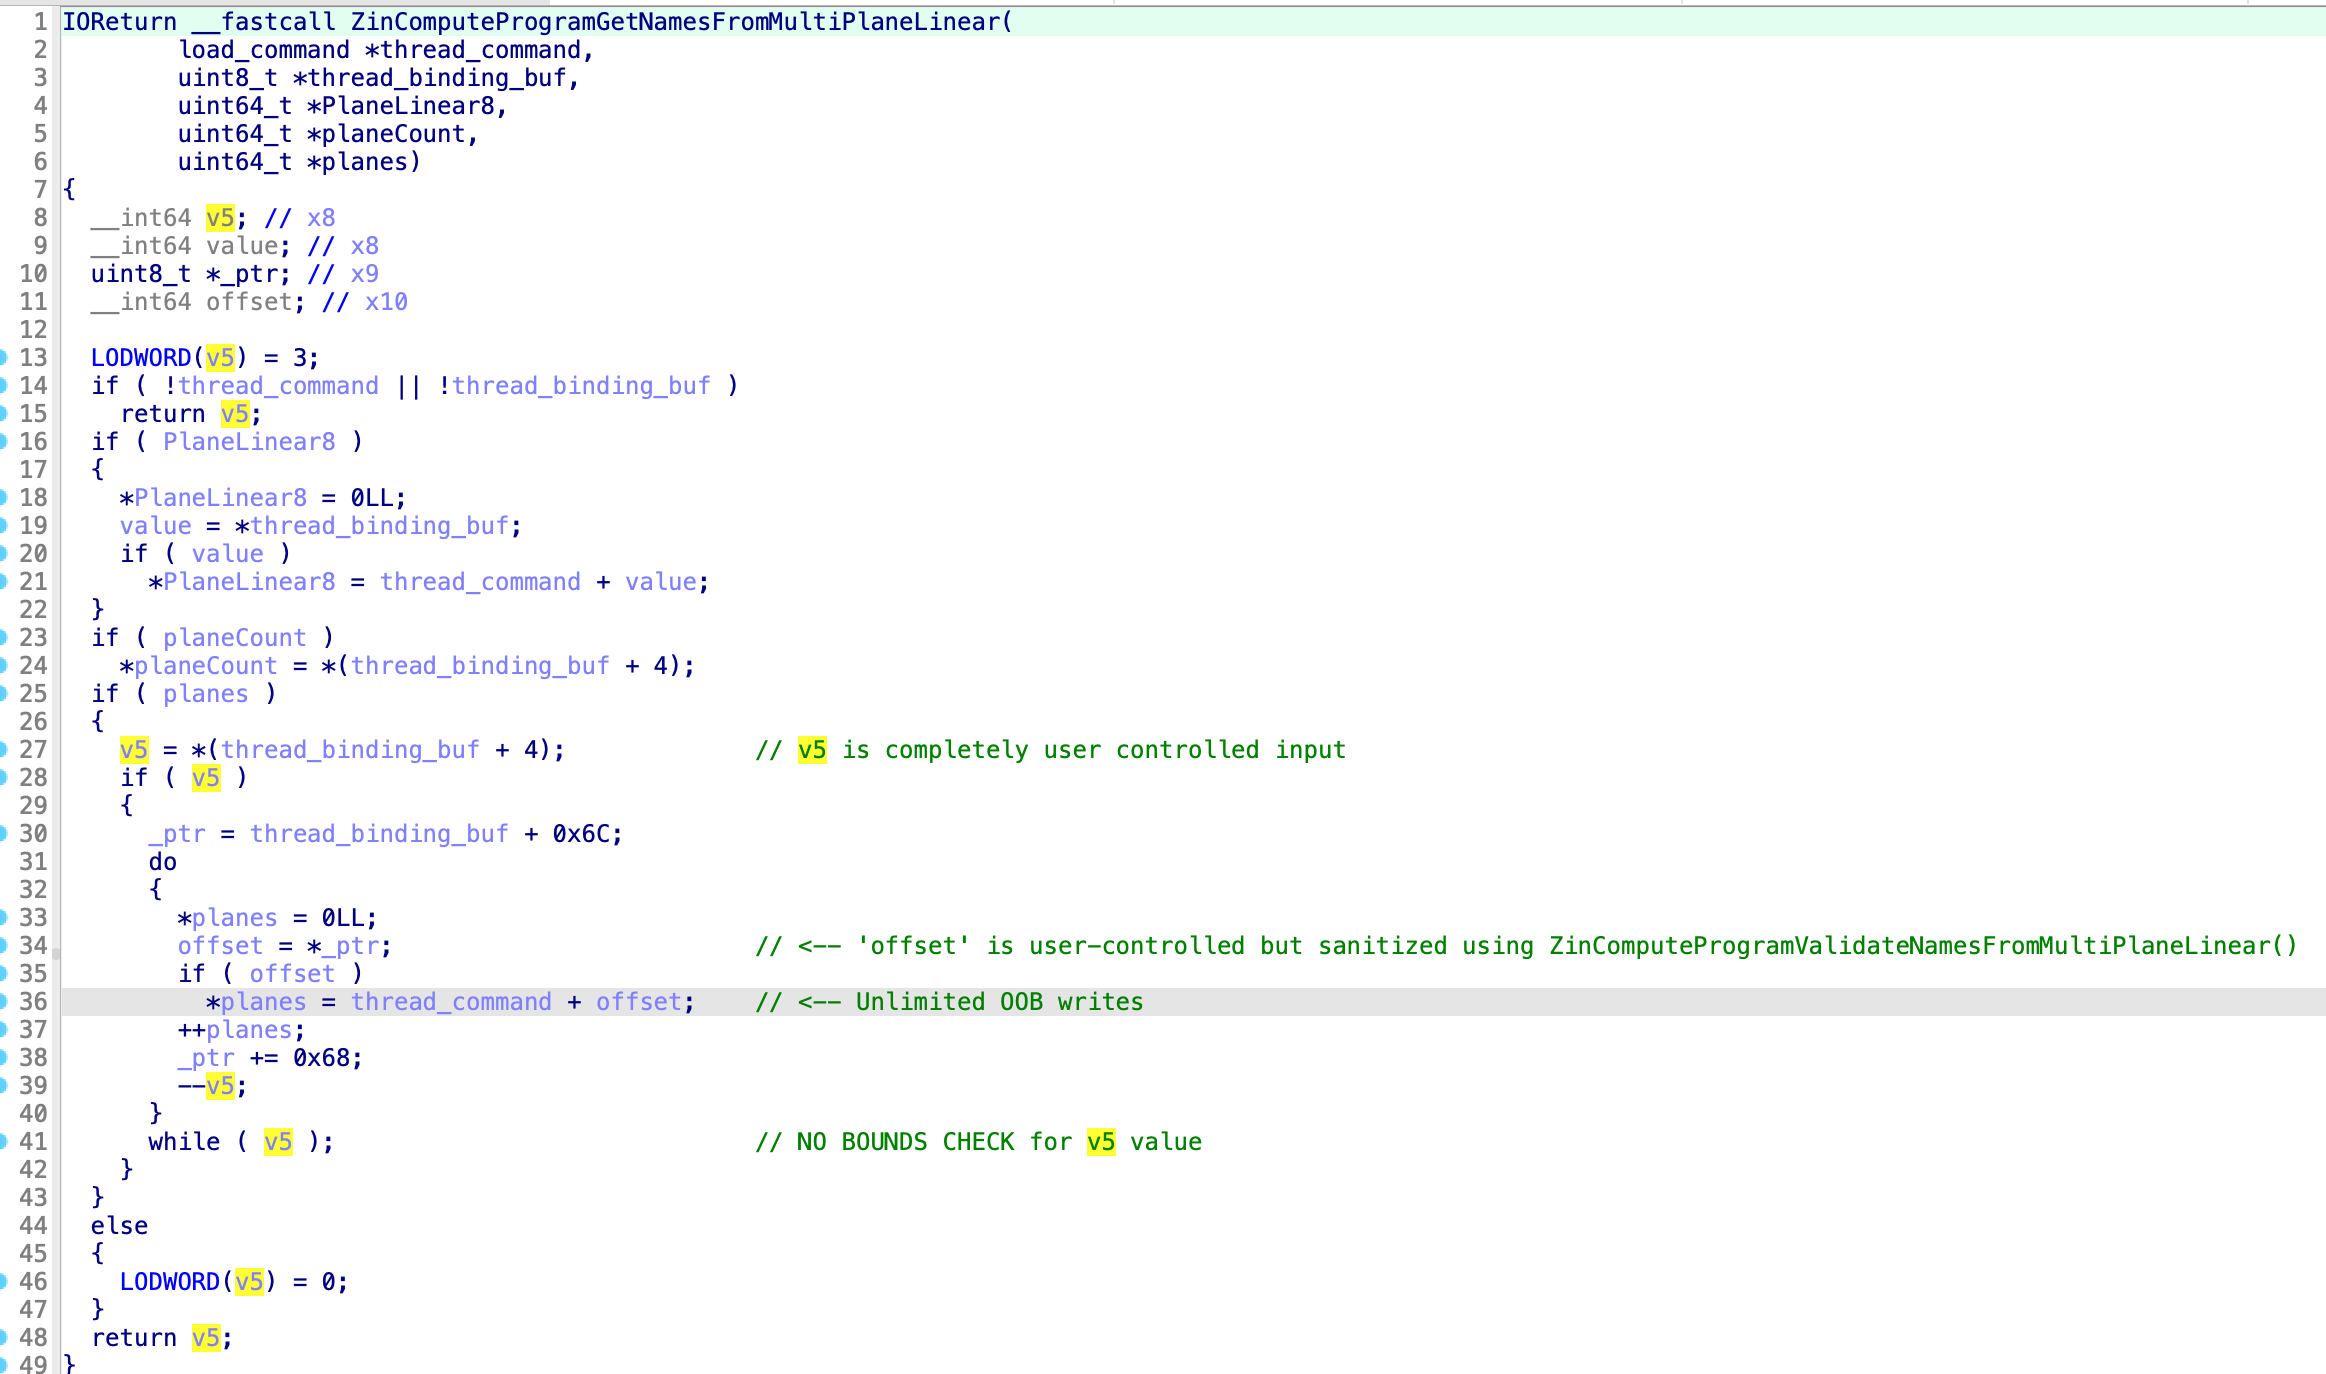Click the breakpoint dot on line 13

[x=3, y=358]
